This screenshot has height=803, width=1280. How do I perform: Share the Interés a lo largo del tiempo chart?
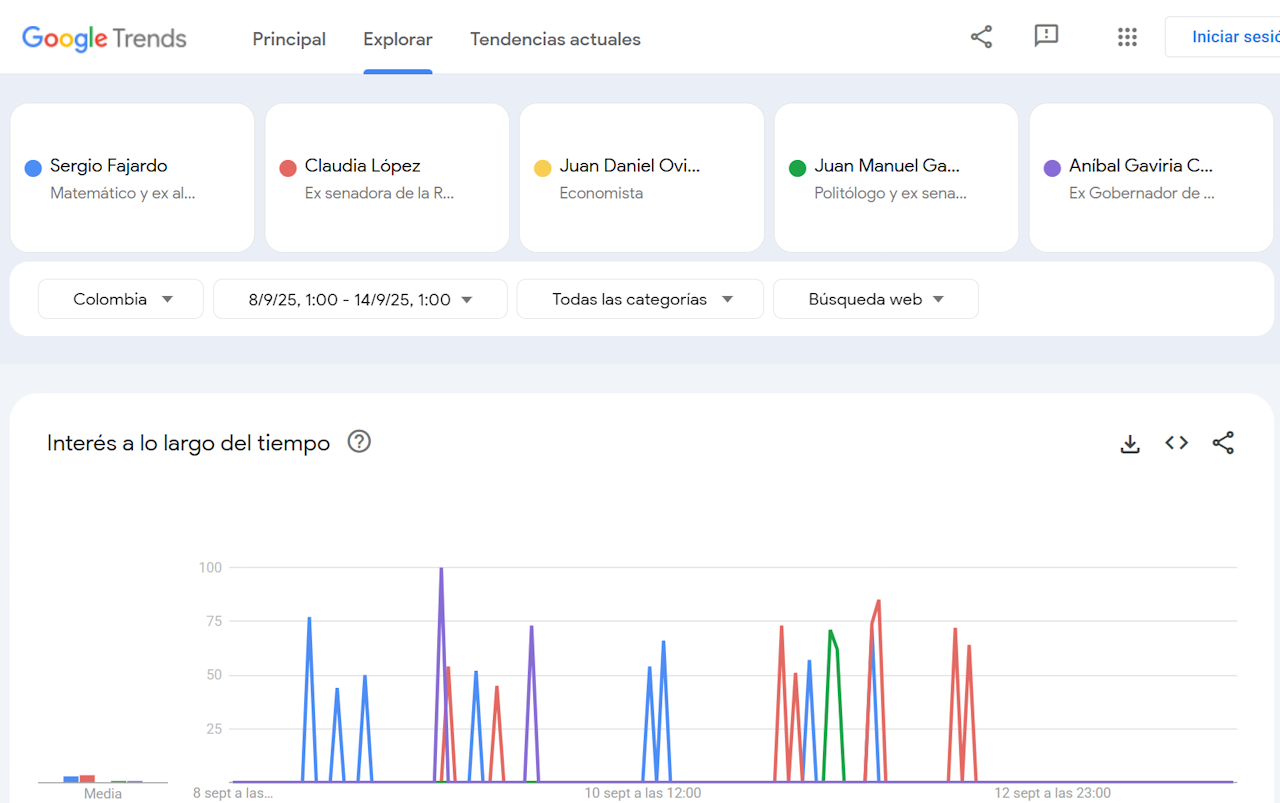(1223, 443)
